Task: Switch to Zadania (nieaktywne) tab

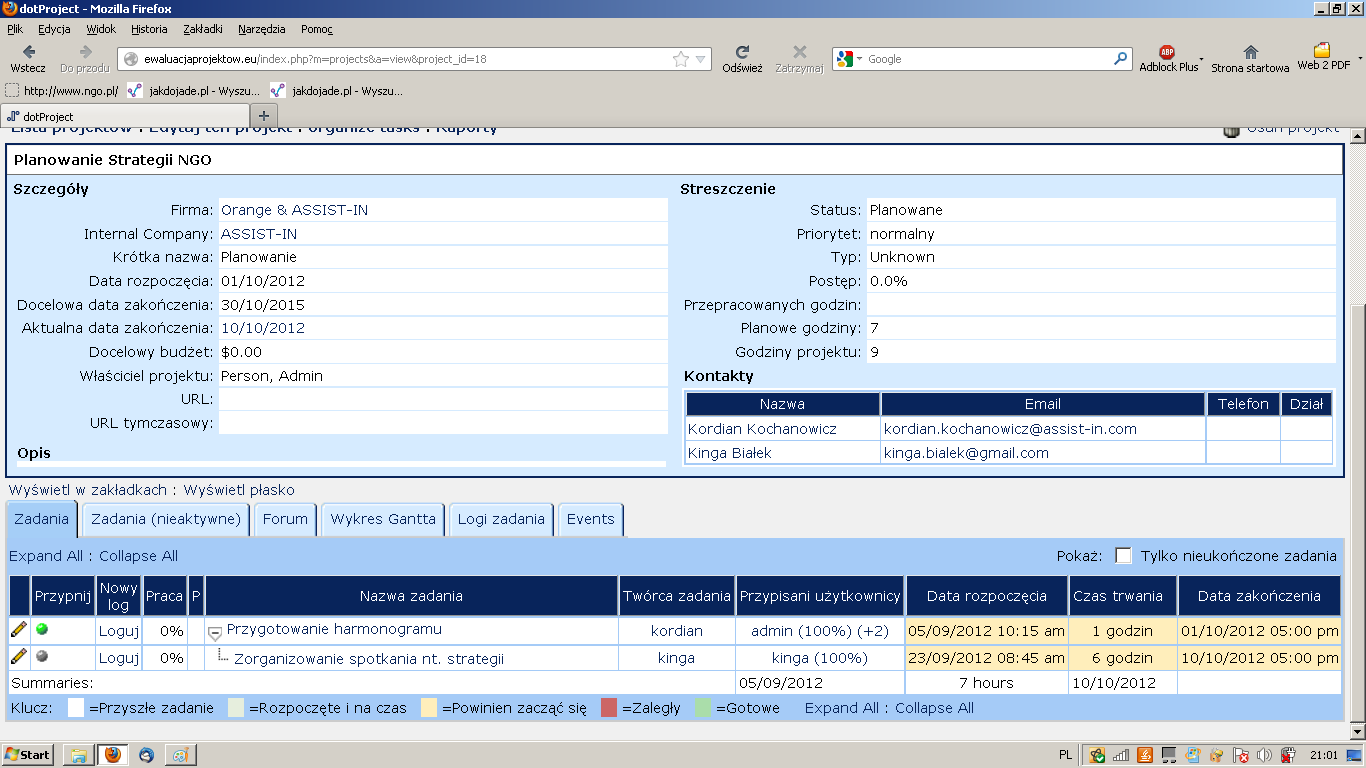Action: pyautogui.click(x=166, y=519)
